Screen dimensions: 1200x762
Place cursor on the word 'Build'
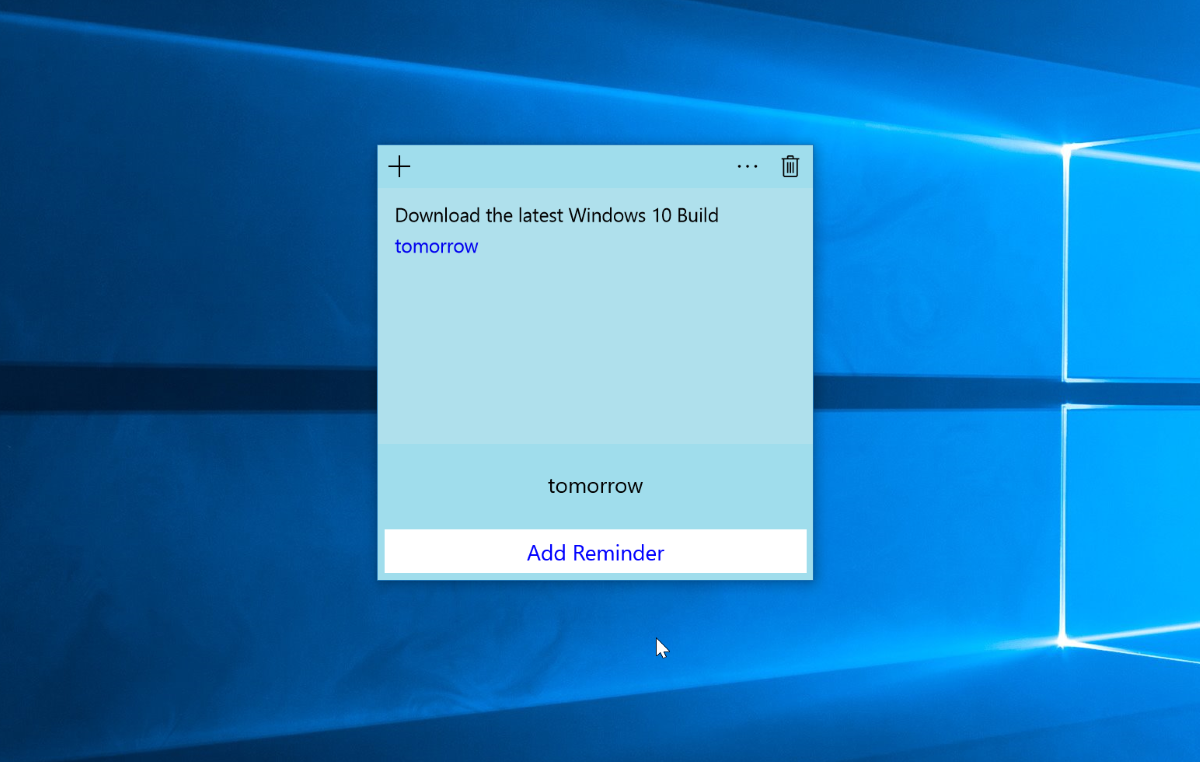click(x=698, y=215)
